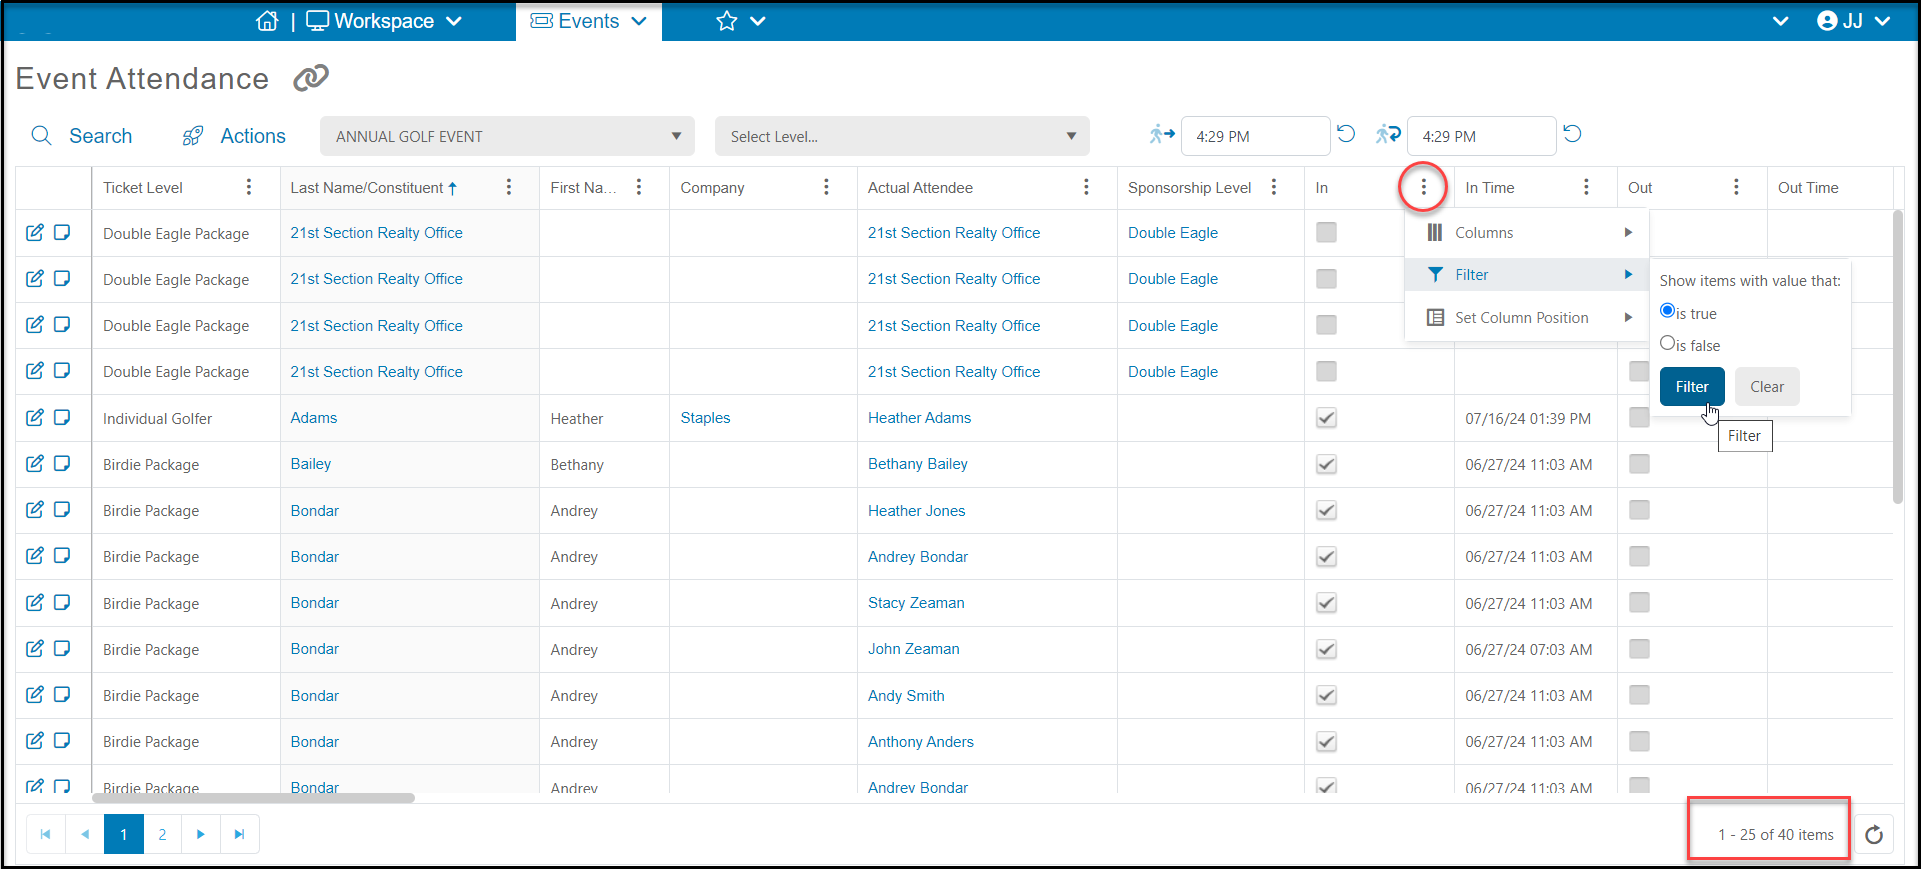The image size is (1921, 869).
Task: Open Actual Attendee column menu
Action: (x=1086, y=187)
